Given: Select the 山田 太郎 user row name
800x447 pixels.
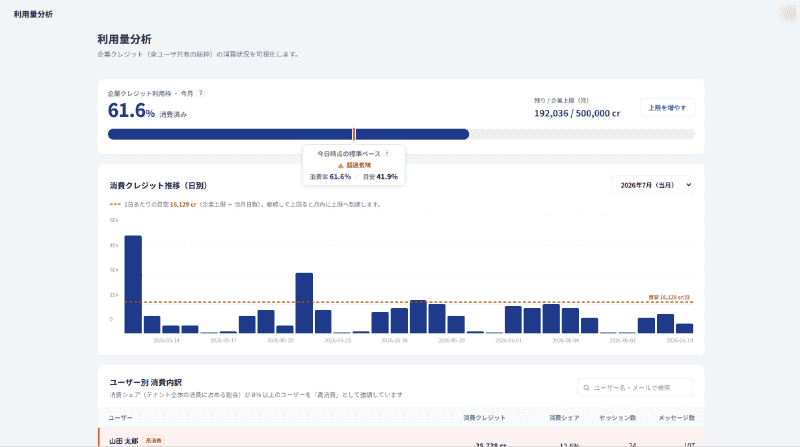Looking at the screenshot, I should click(123, 441).
